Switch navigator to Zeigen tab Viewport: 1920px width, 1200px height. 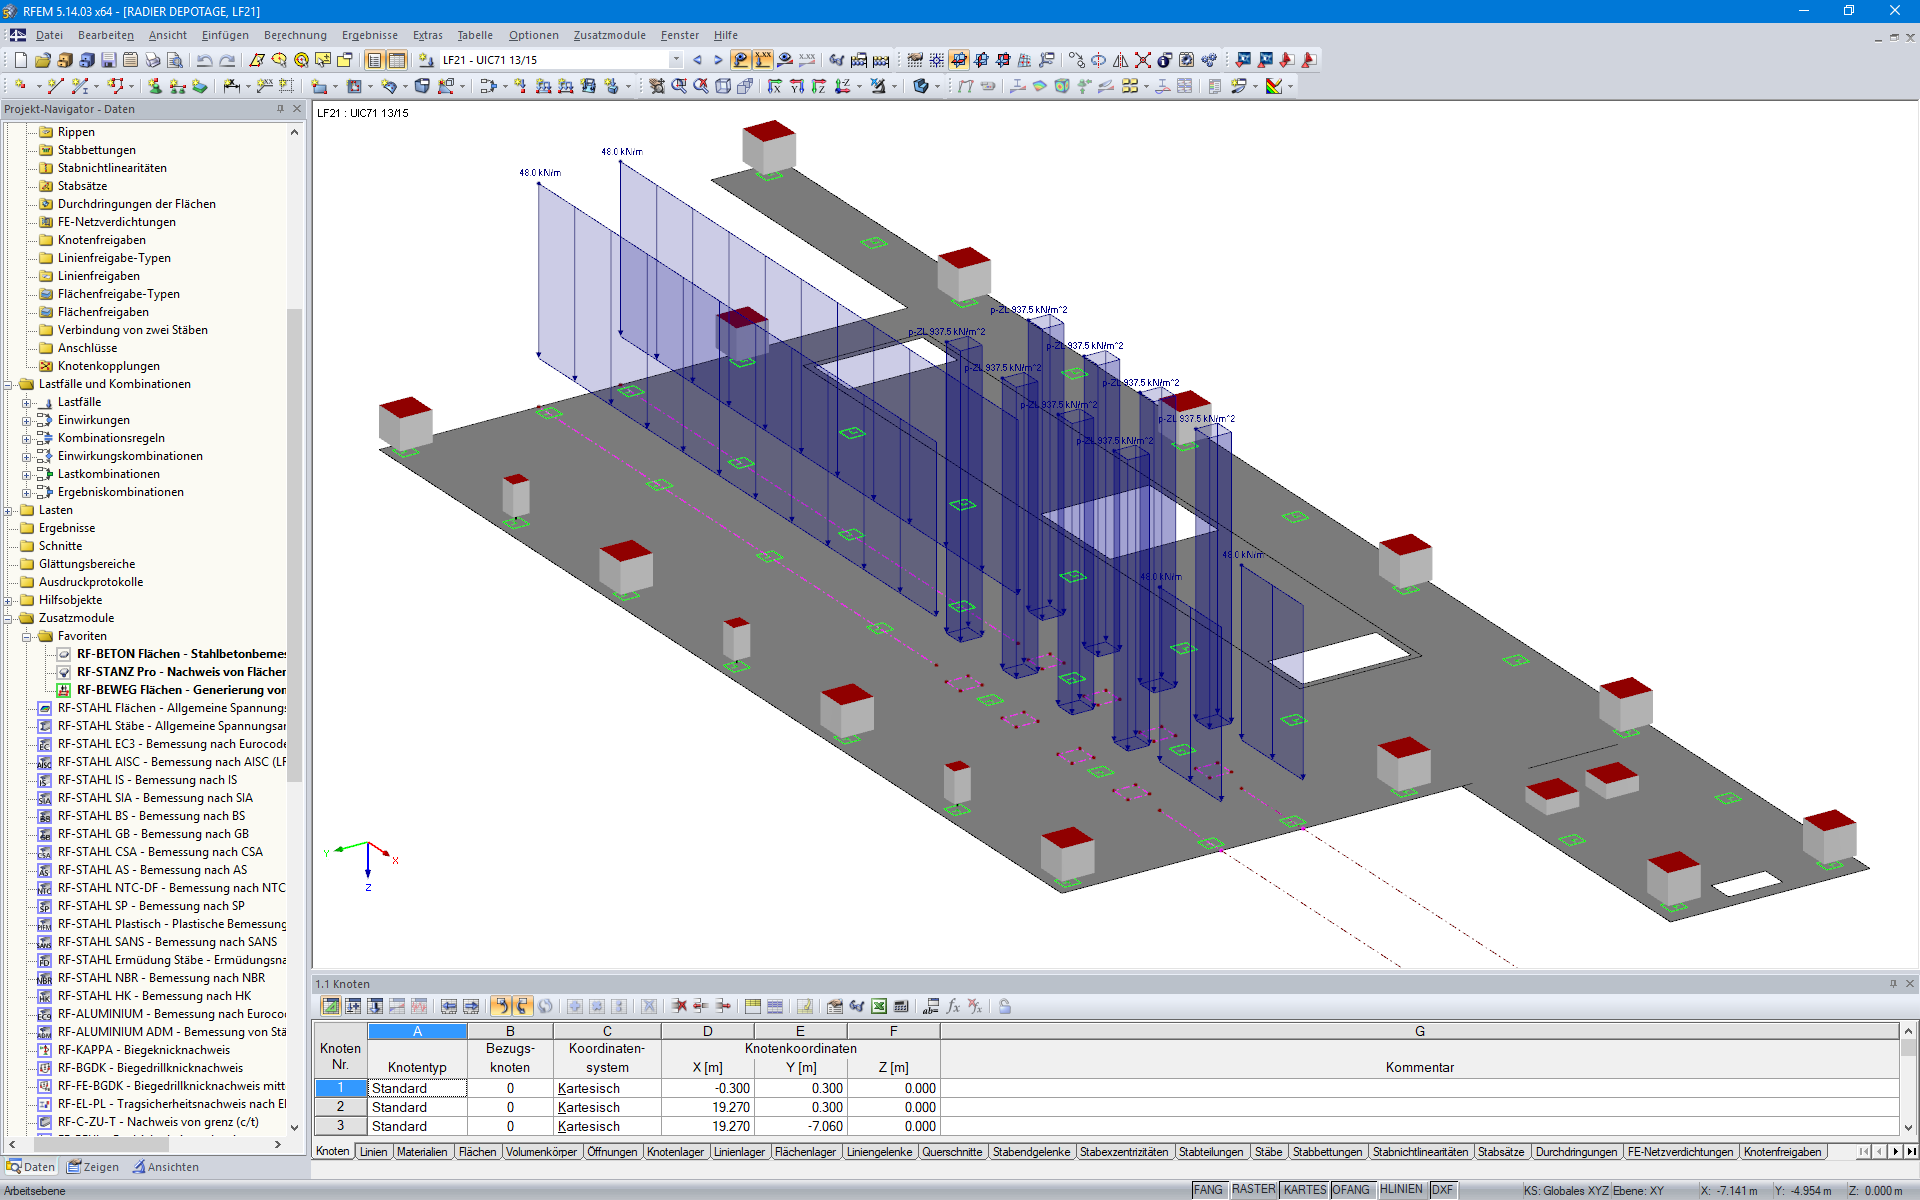point(92,1167)
